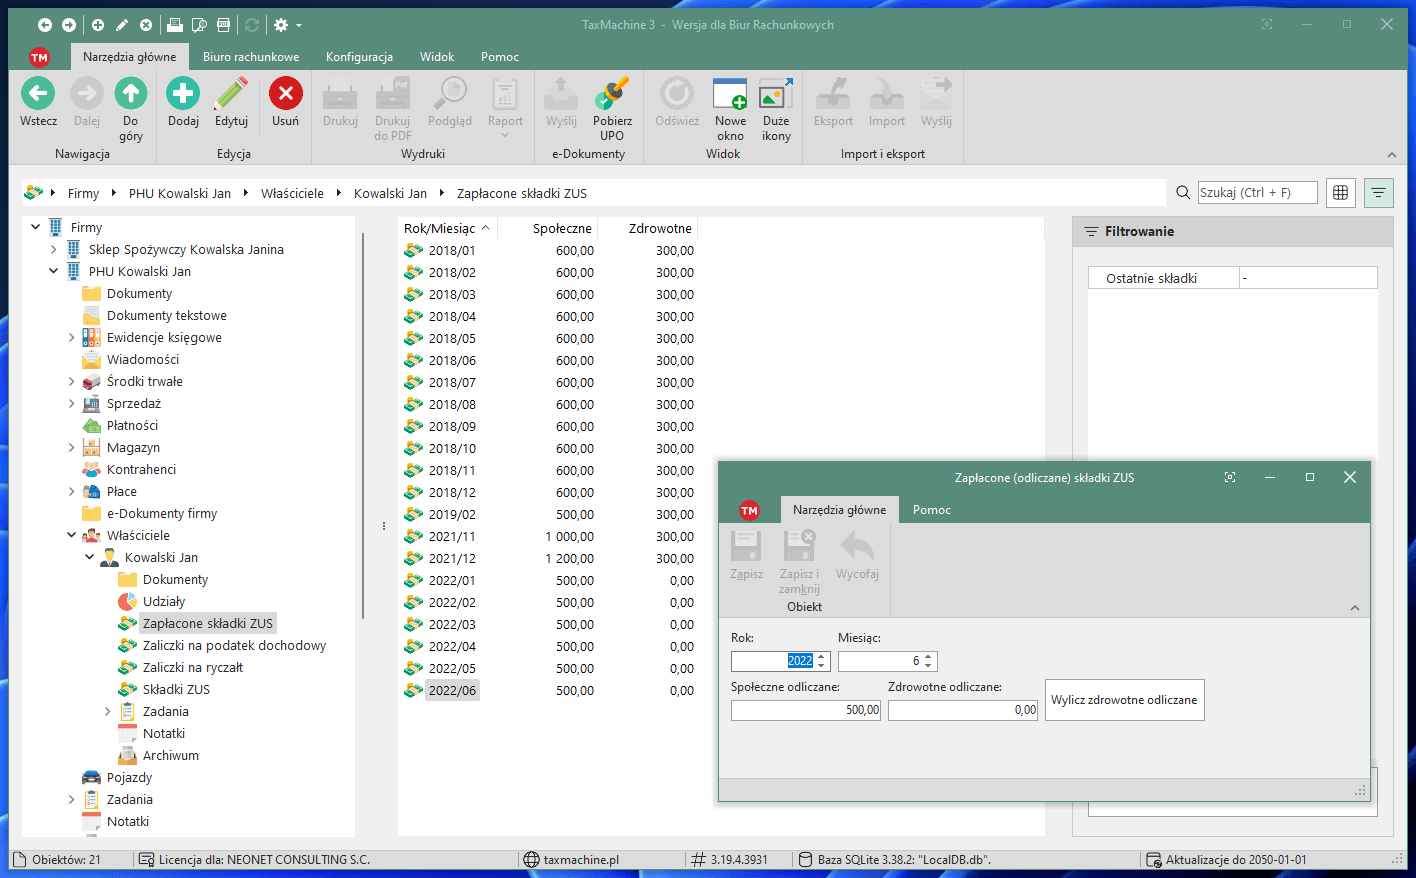Image resolution: width=1416 pixels, height=878 pixels.
Task: Click the Społeczne odliczane input field
Action: point(805,710)
